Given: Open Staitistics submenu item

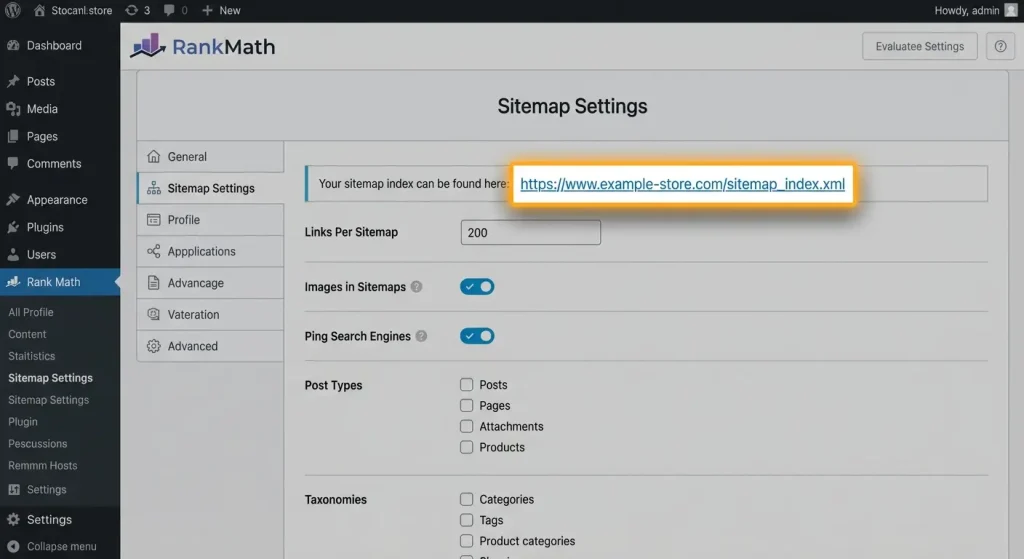Looking at the screenshot, I should pos(31,357).
